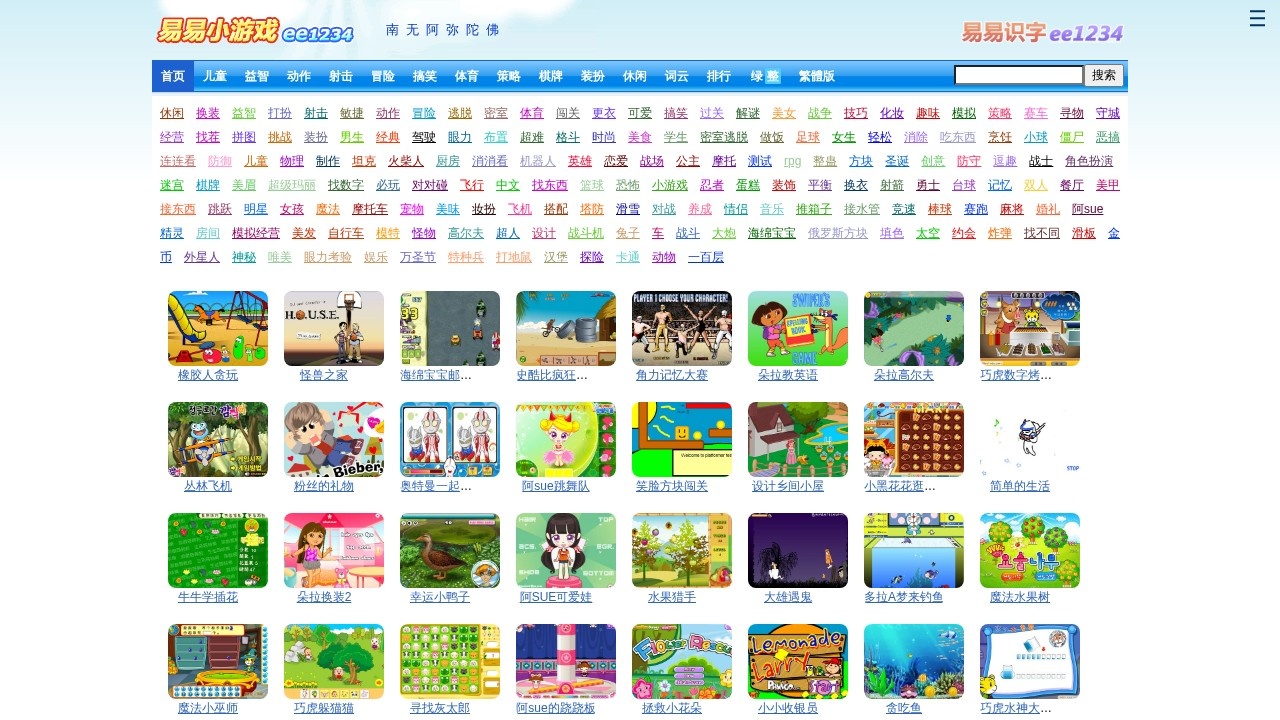Open the 橡胶人贪玩 game thumbnail

218,329
